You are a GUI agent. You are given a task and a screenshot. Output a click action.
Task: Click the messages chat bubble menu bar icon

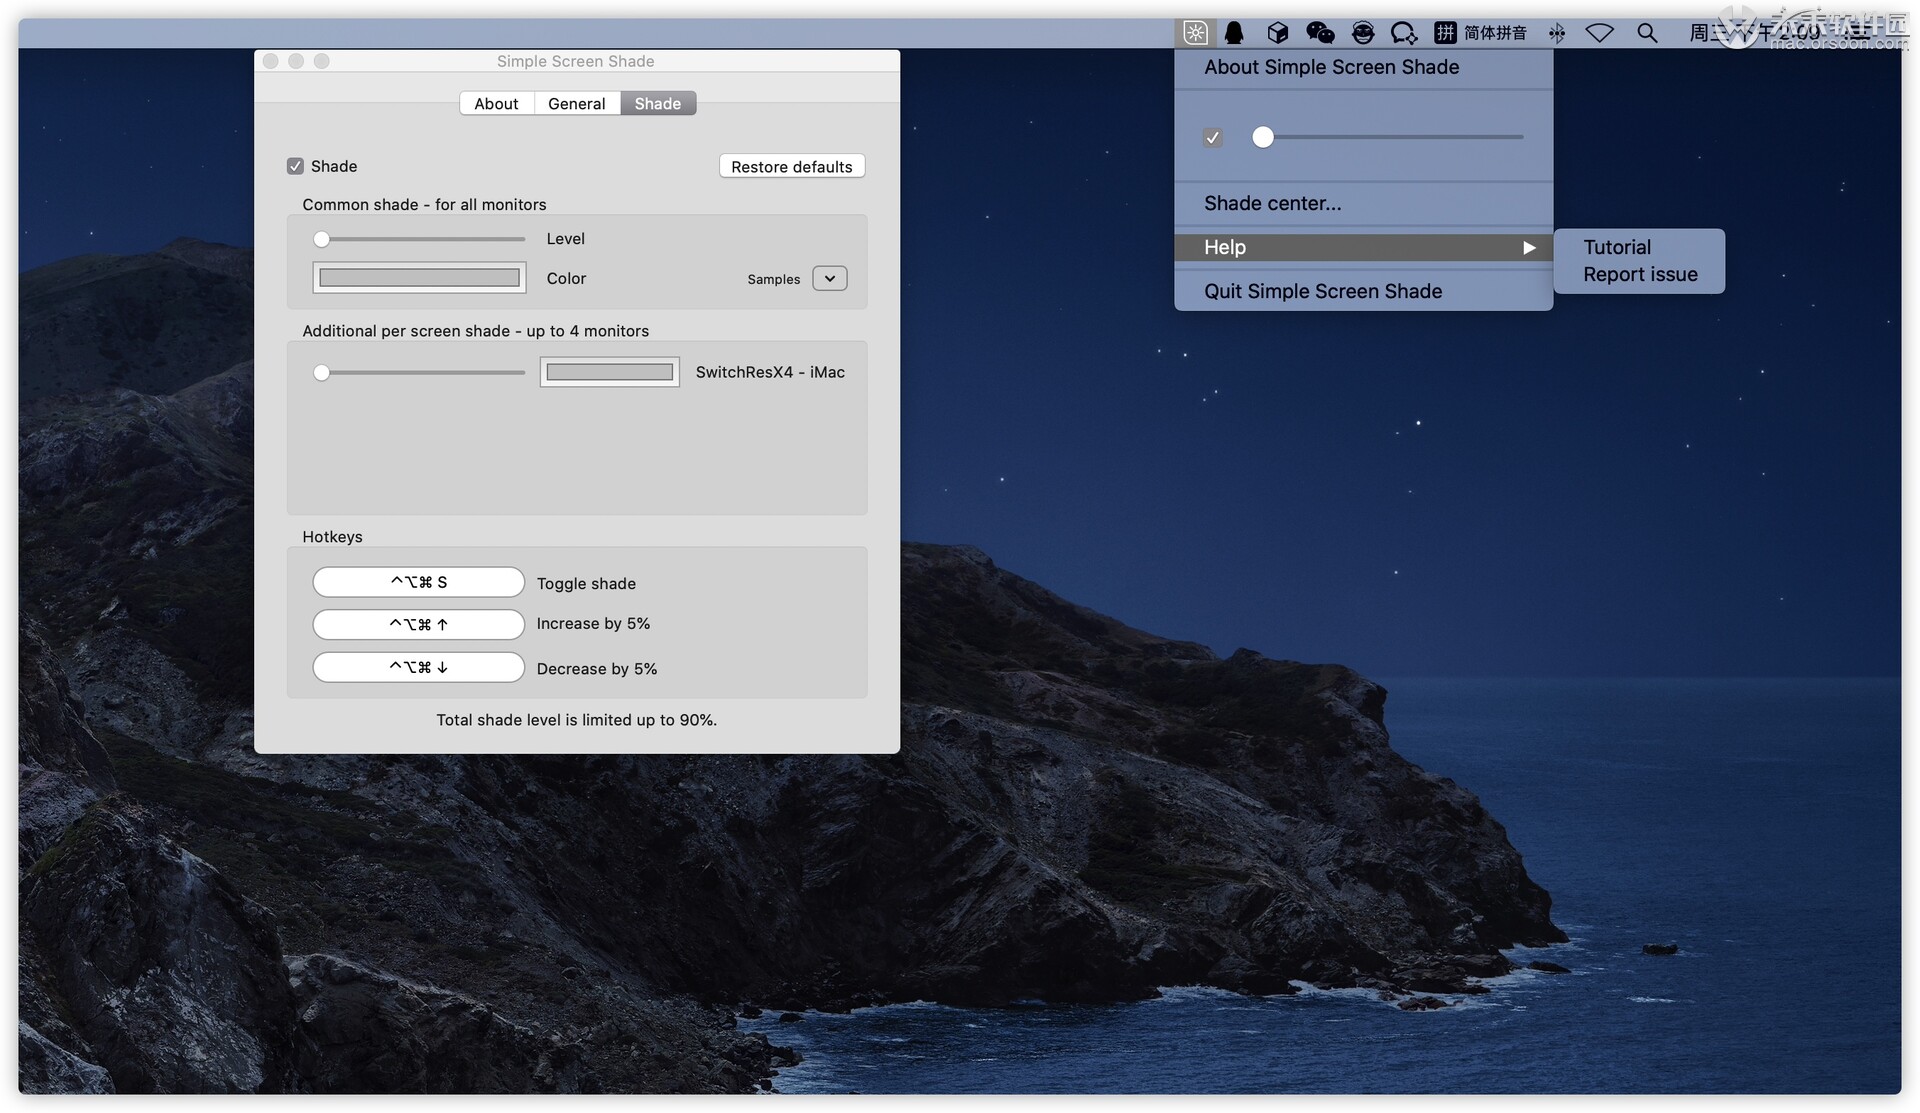click(x=1404, y=33)
